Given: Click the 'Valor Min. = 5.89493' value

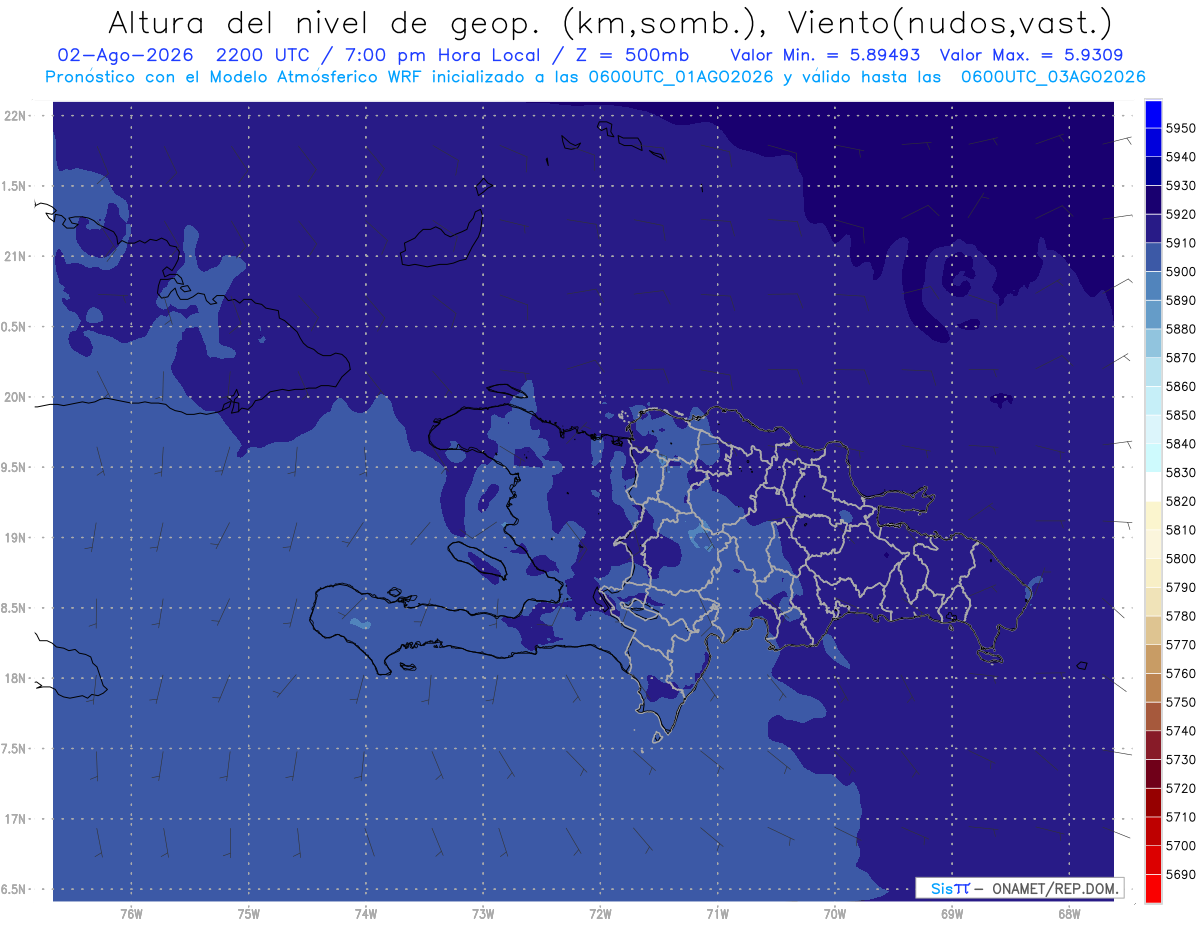Looking at the screenshot, I should 825,55.
